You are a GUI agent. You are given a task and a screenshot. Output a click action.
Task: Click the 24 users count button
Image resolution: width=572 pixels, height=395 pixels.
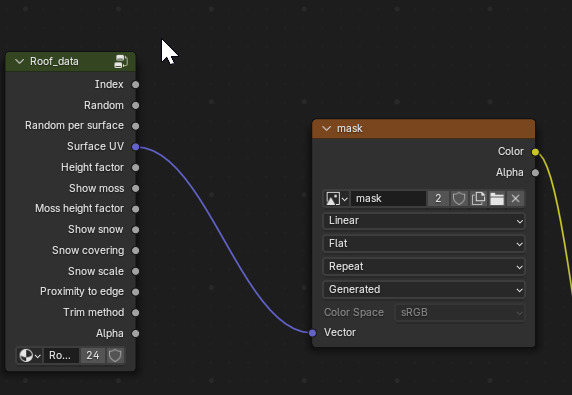pyautogui.click(x=93, y=356)
